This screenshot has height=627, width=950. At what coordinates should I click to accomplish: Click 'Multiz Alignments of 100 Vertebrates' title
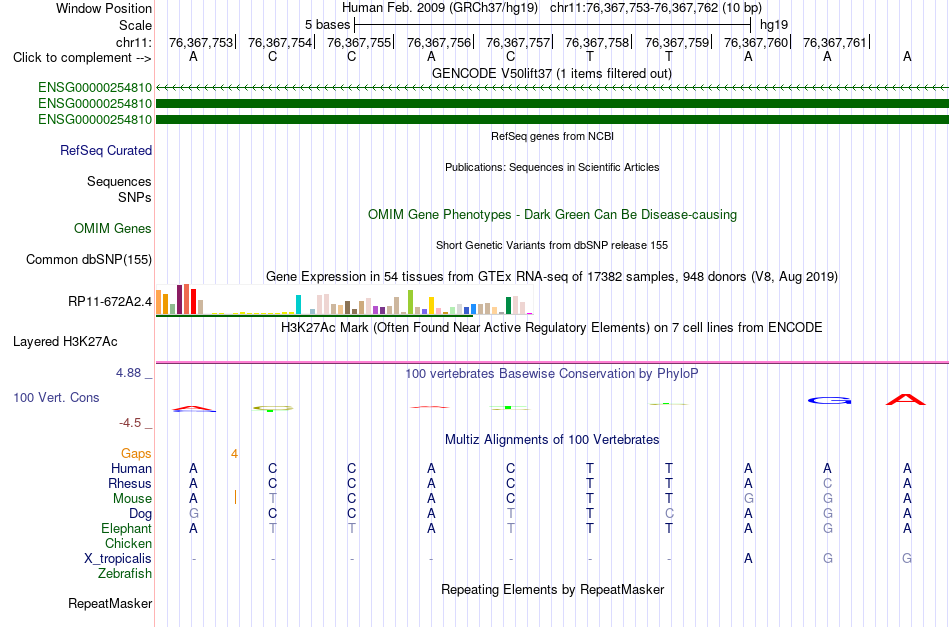pos(552,440)
